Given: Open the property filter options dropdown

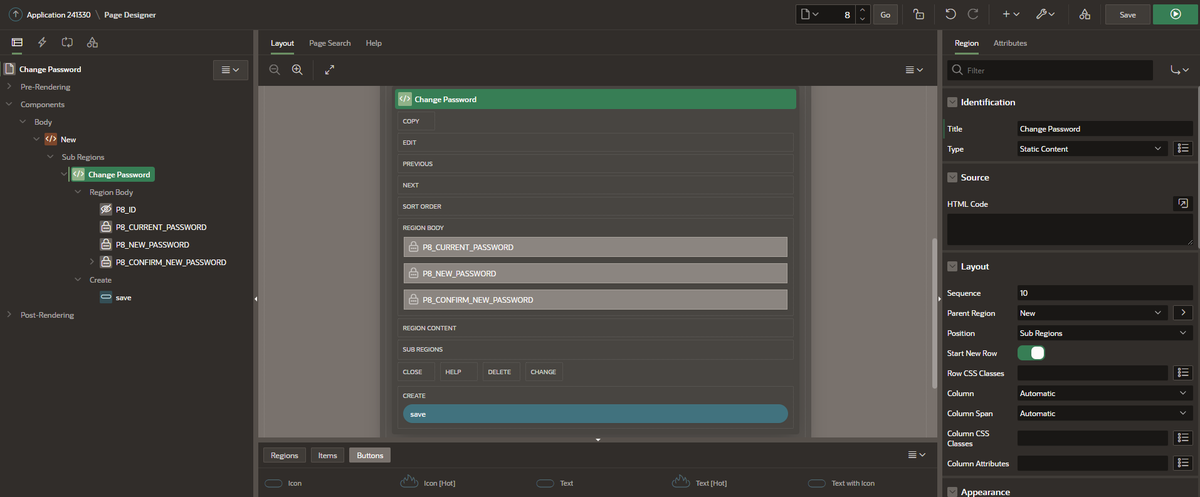Looking at the screenshot, I should pyautogui.click(x=1181, y=70).
